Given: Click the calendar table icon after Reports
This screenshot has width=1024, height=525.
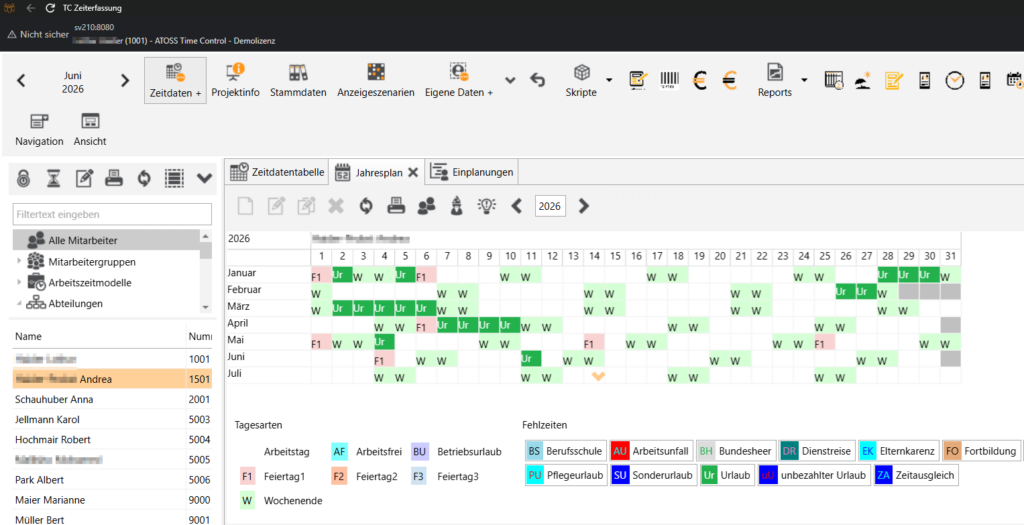Looking at the screenshot, I should coord(834,80).
